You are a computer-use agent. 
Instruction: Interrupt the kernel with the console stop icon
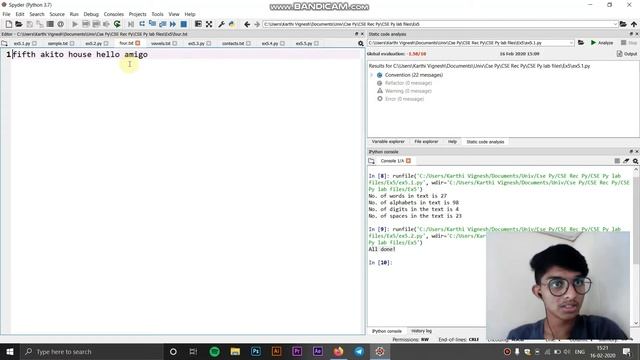[617, 161]
